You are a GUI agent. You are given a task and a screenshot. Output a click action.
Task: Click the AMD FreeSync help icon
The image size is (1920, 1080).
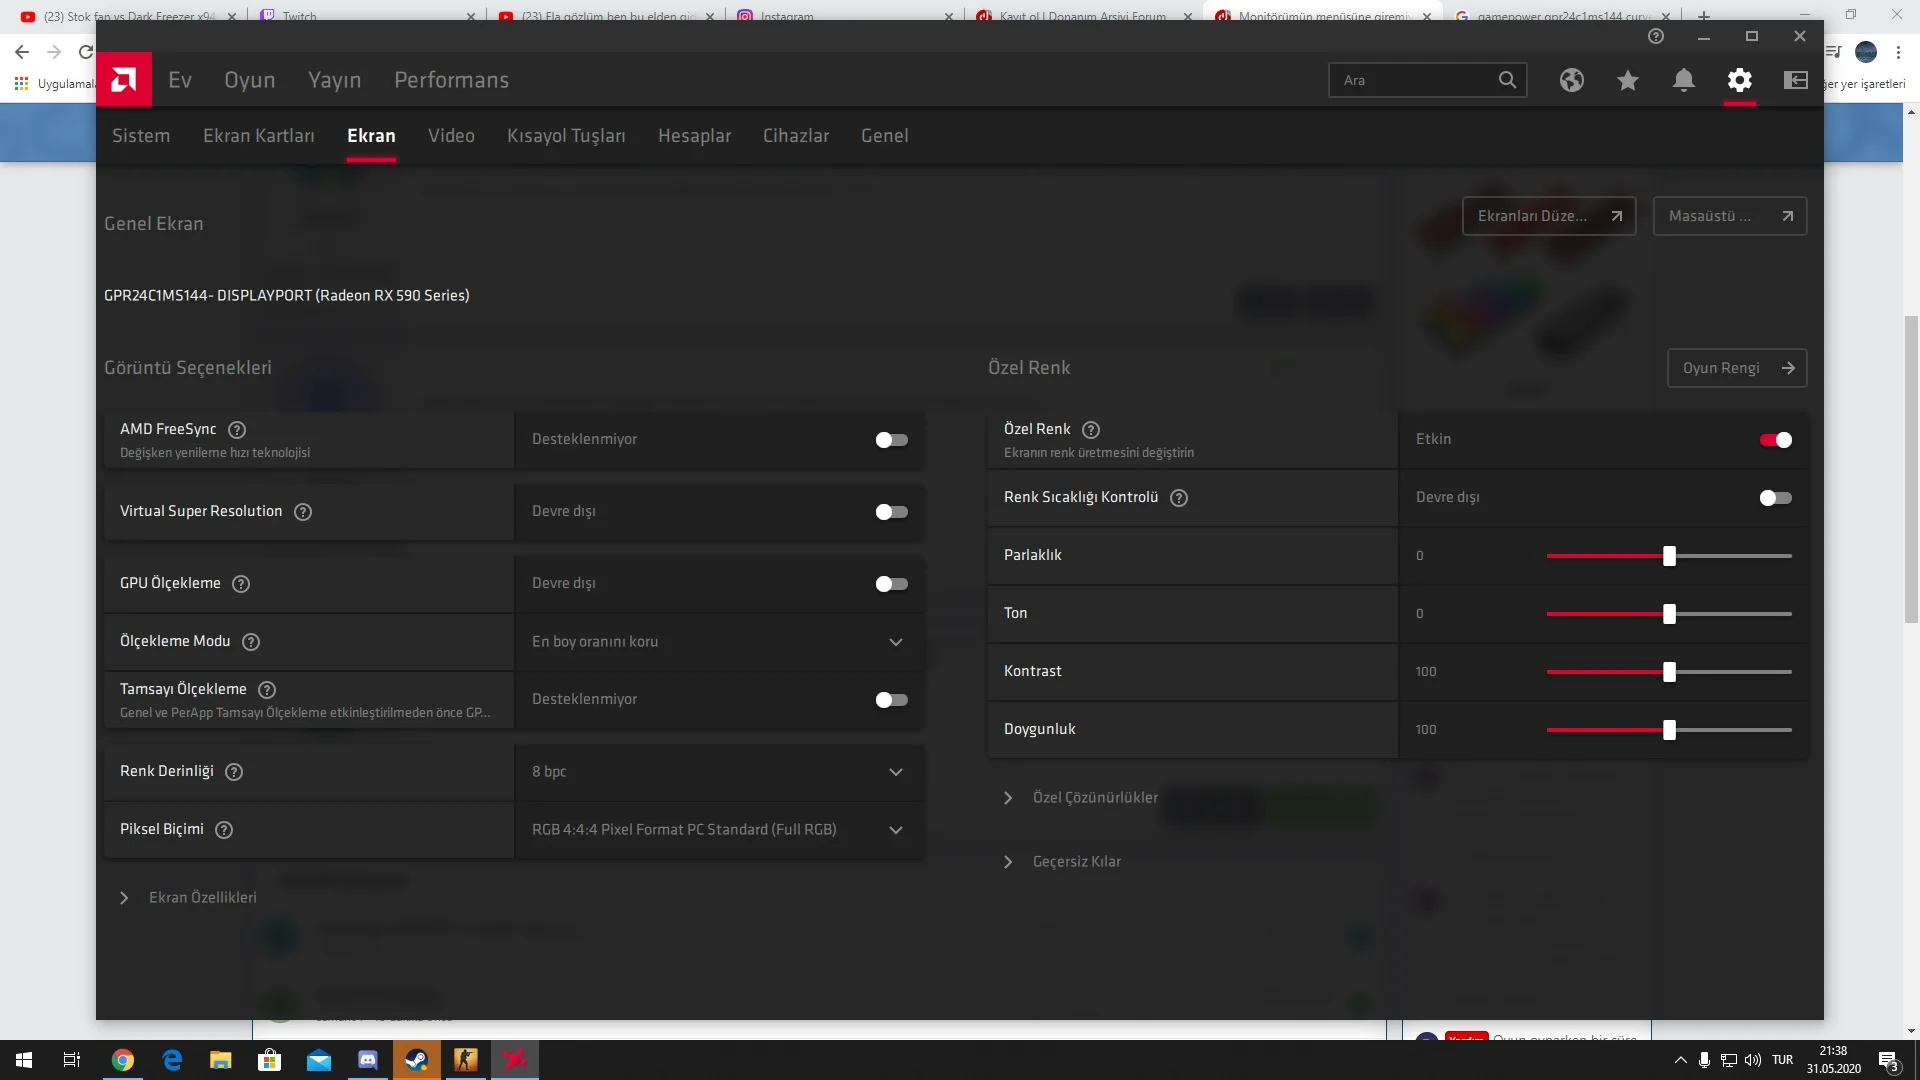(x=237, y=430)
